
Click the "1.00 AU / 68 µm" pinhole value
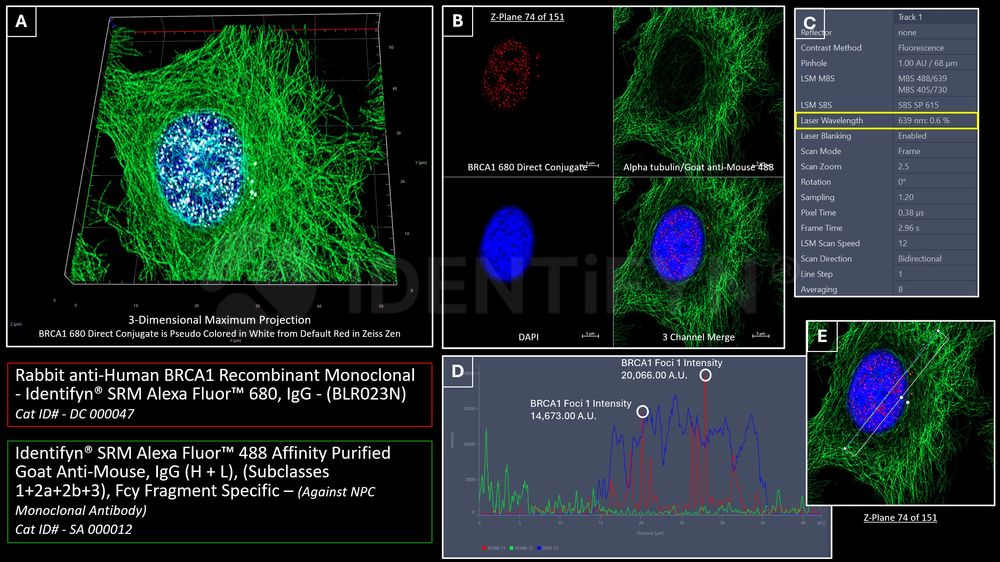coord(927,63)
